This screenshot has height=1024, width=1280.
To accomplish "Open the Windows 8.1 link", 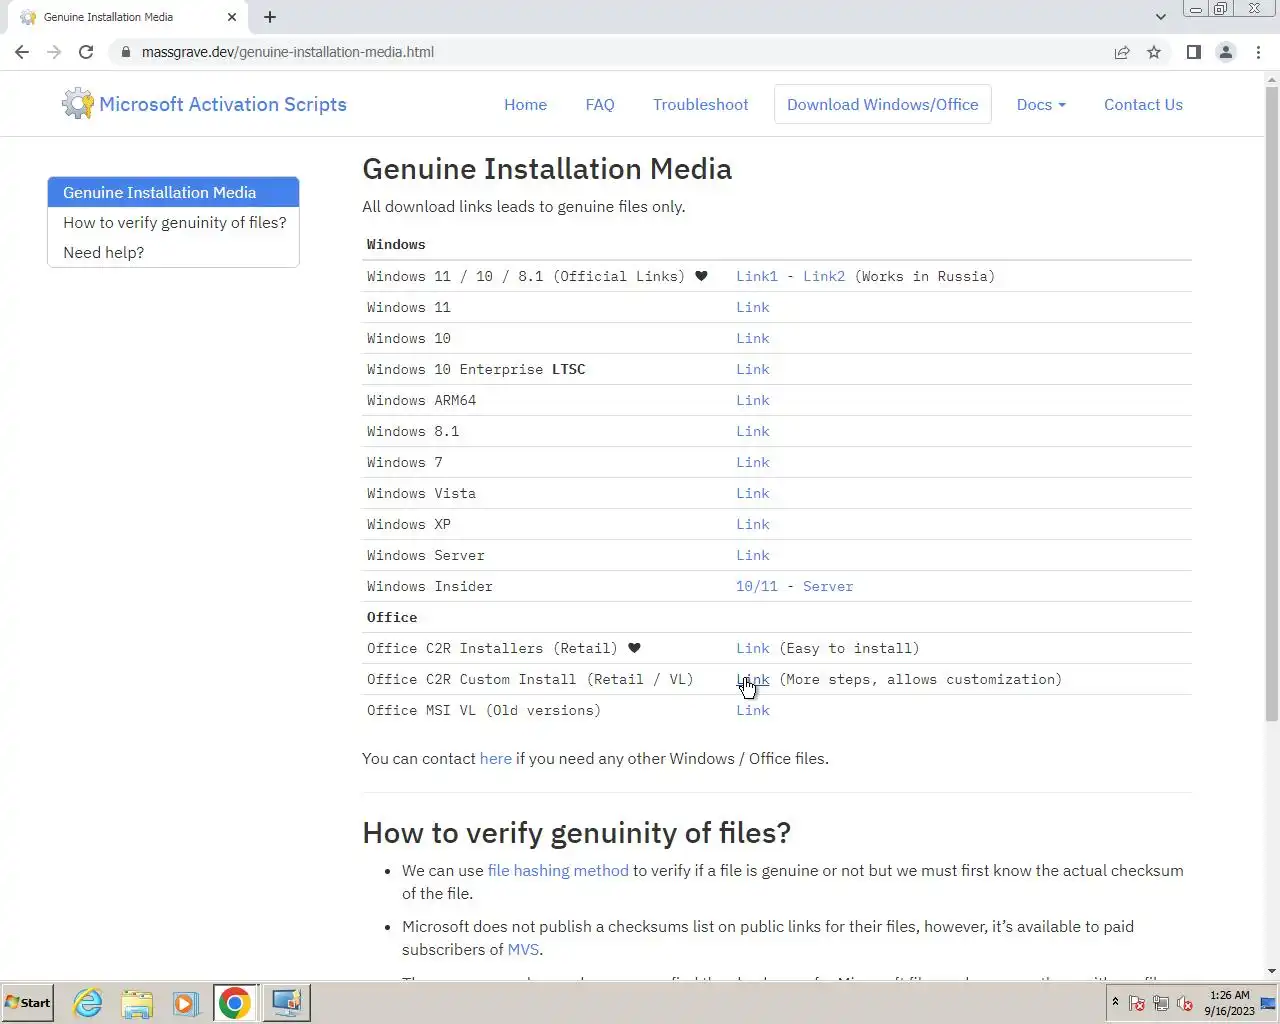I will [753, 431].
